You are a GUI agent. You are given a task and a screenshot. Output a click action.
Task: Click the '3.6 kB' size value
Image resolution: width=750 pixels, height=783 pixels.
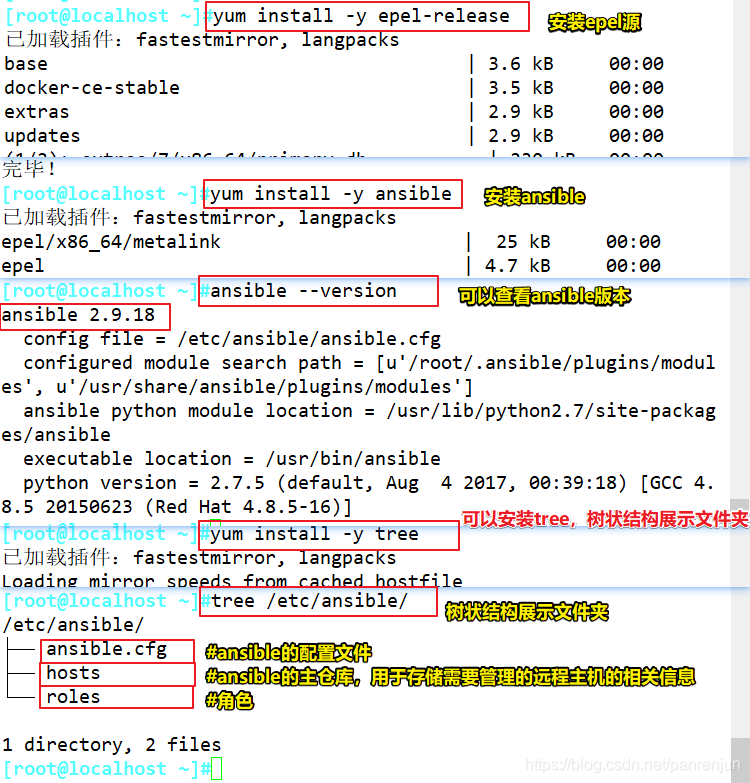[x=521, y=64]
